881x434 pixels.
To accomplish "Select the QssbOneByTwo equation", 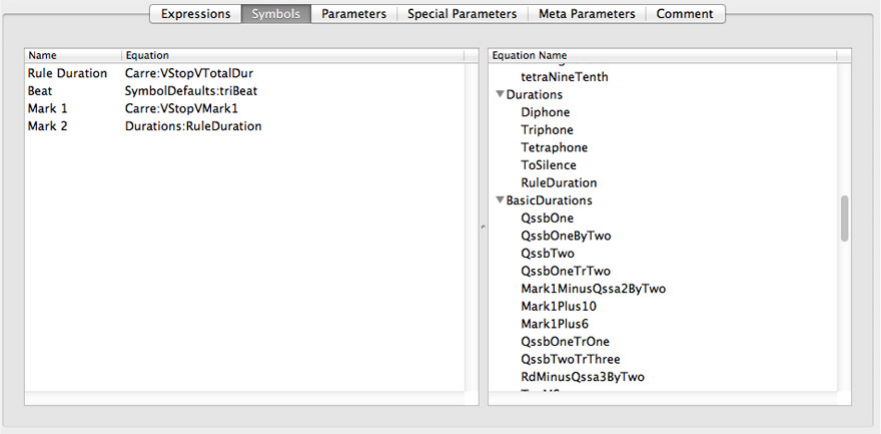I will coord(566,236).
